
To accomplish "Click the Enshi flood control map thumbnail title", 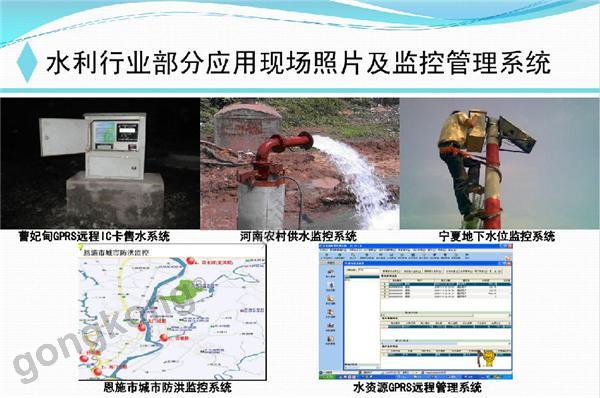I will (x=117, y=253).
